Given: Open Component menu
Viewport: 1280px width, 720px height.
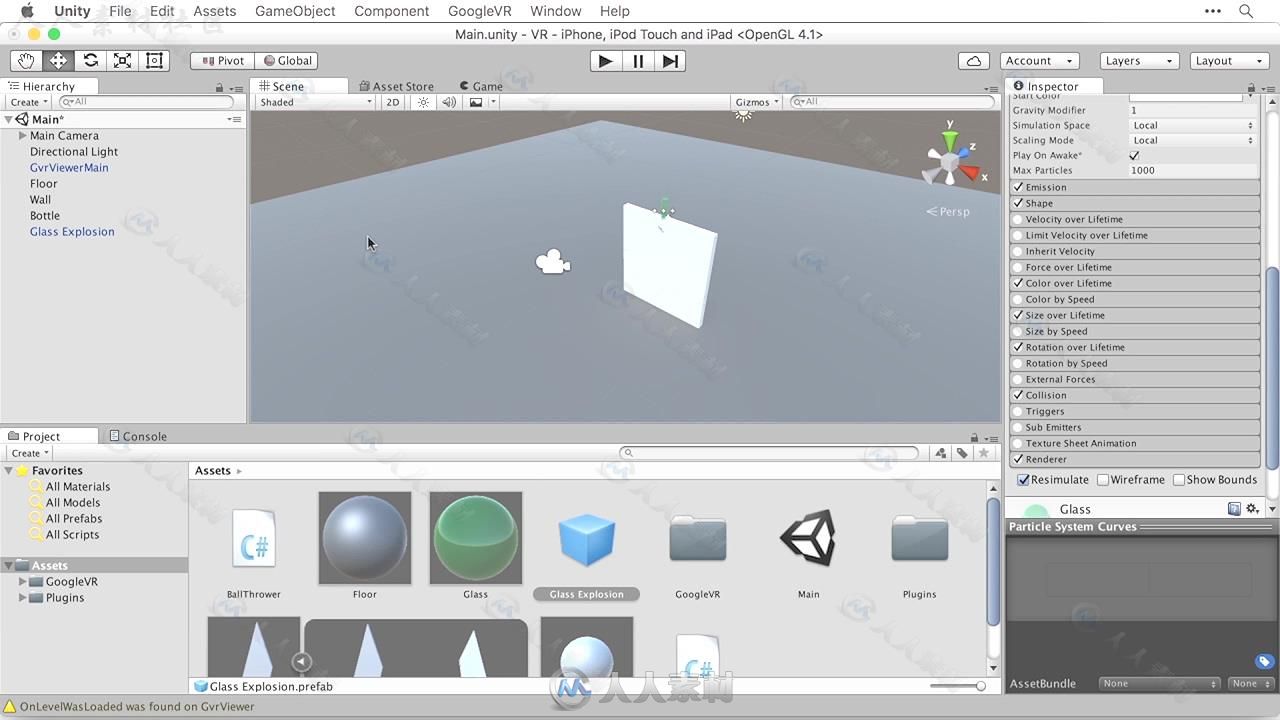Looking at the screenshot, I should (392, 11).
